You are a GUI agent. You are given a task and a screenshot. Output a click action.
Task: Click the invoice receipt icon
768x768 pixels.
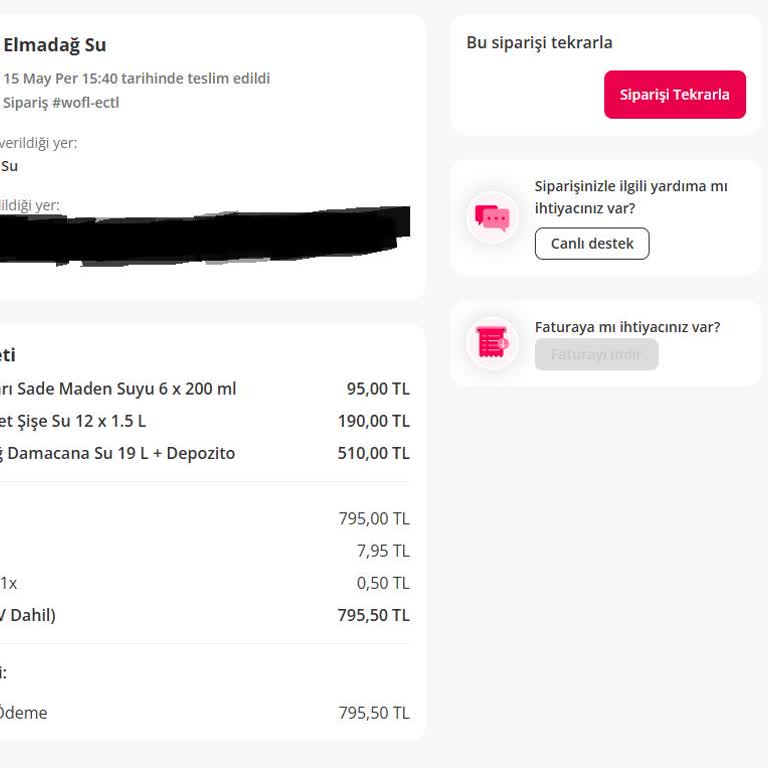492,343
